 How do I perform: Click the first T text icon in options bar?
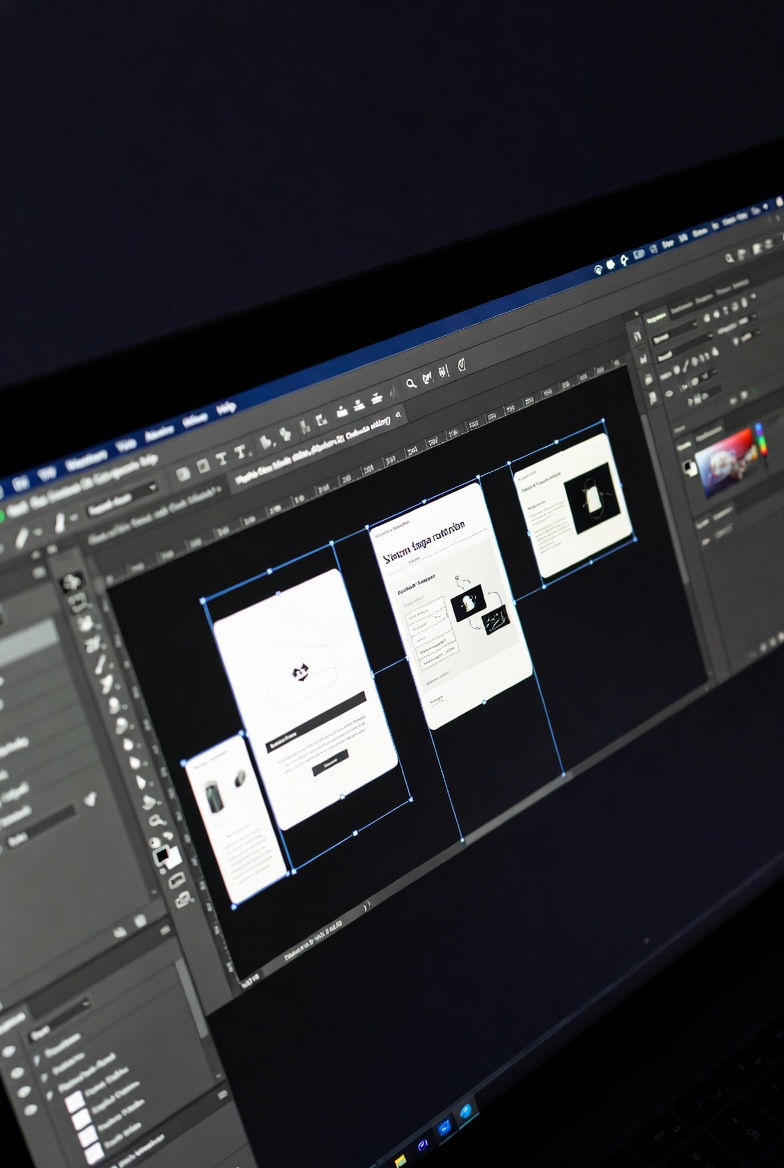[222, 456]
